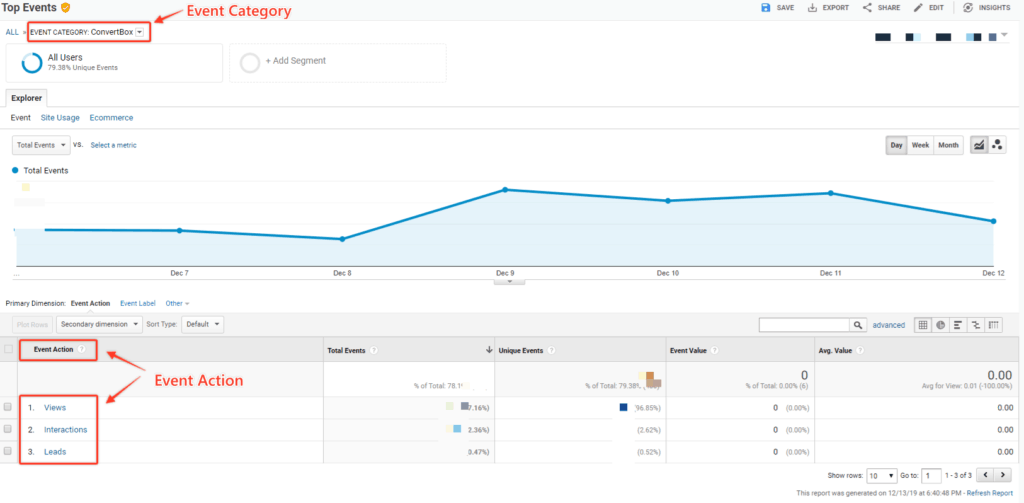Select the Event metric group tab
The image size is (1024, 503).
point(21,118)
